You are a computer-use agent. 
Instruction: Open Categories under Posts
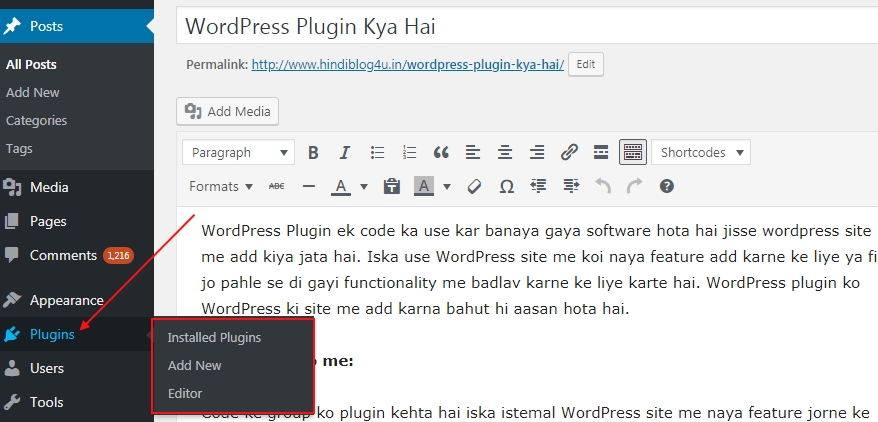pos(36,120)
